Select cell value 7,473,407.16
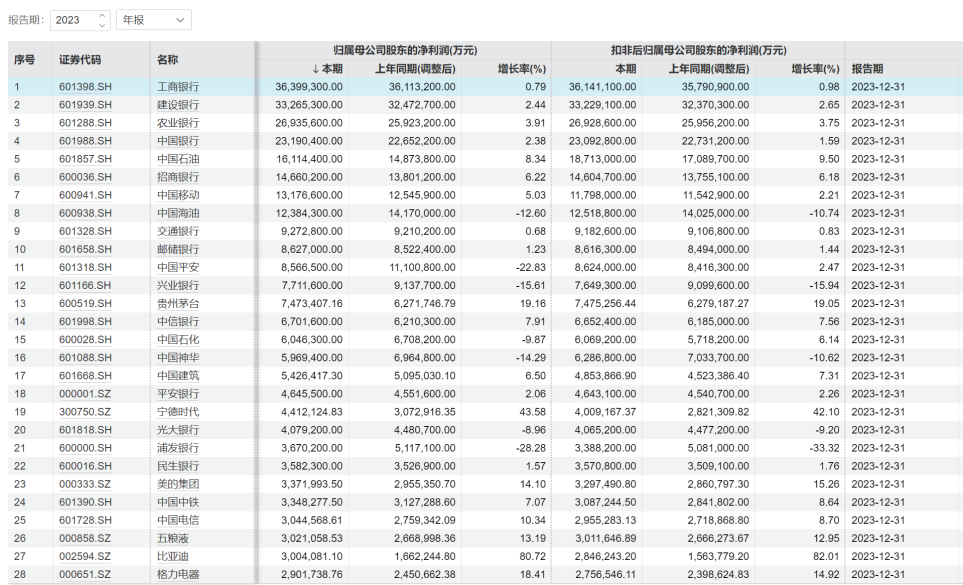Viewport: 963px width, 585px height. pos(312,303)
